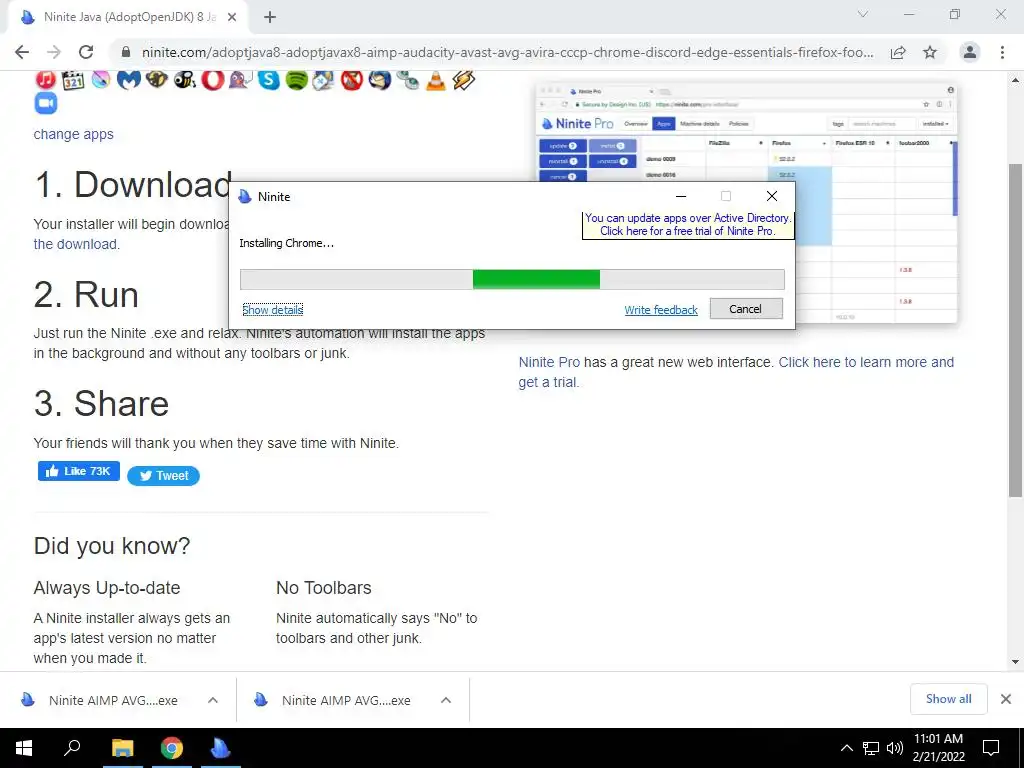Close the downloads bar
1024x768 pixels.
1006,699
